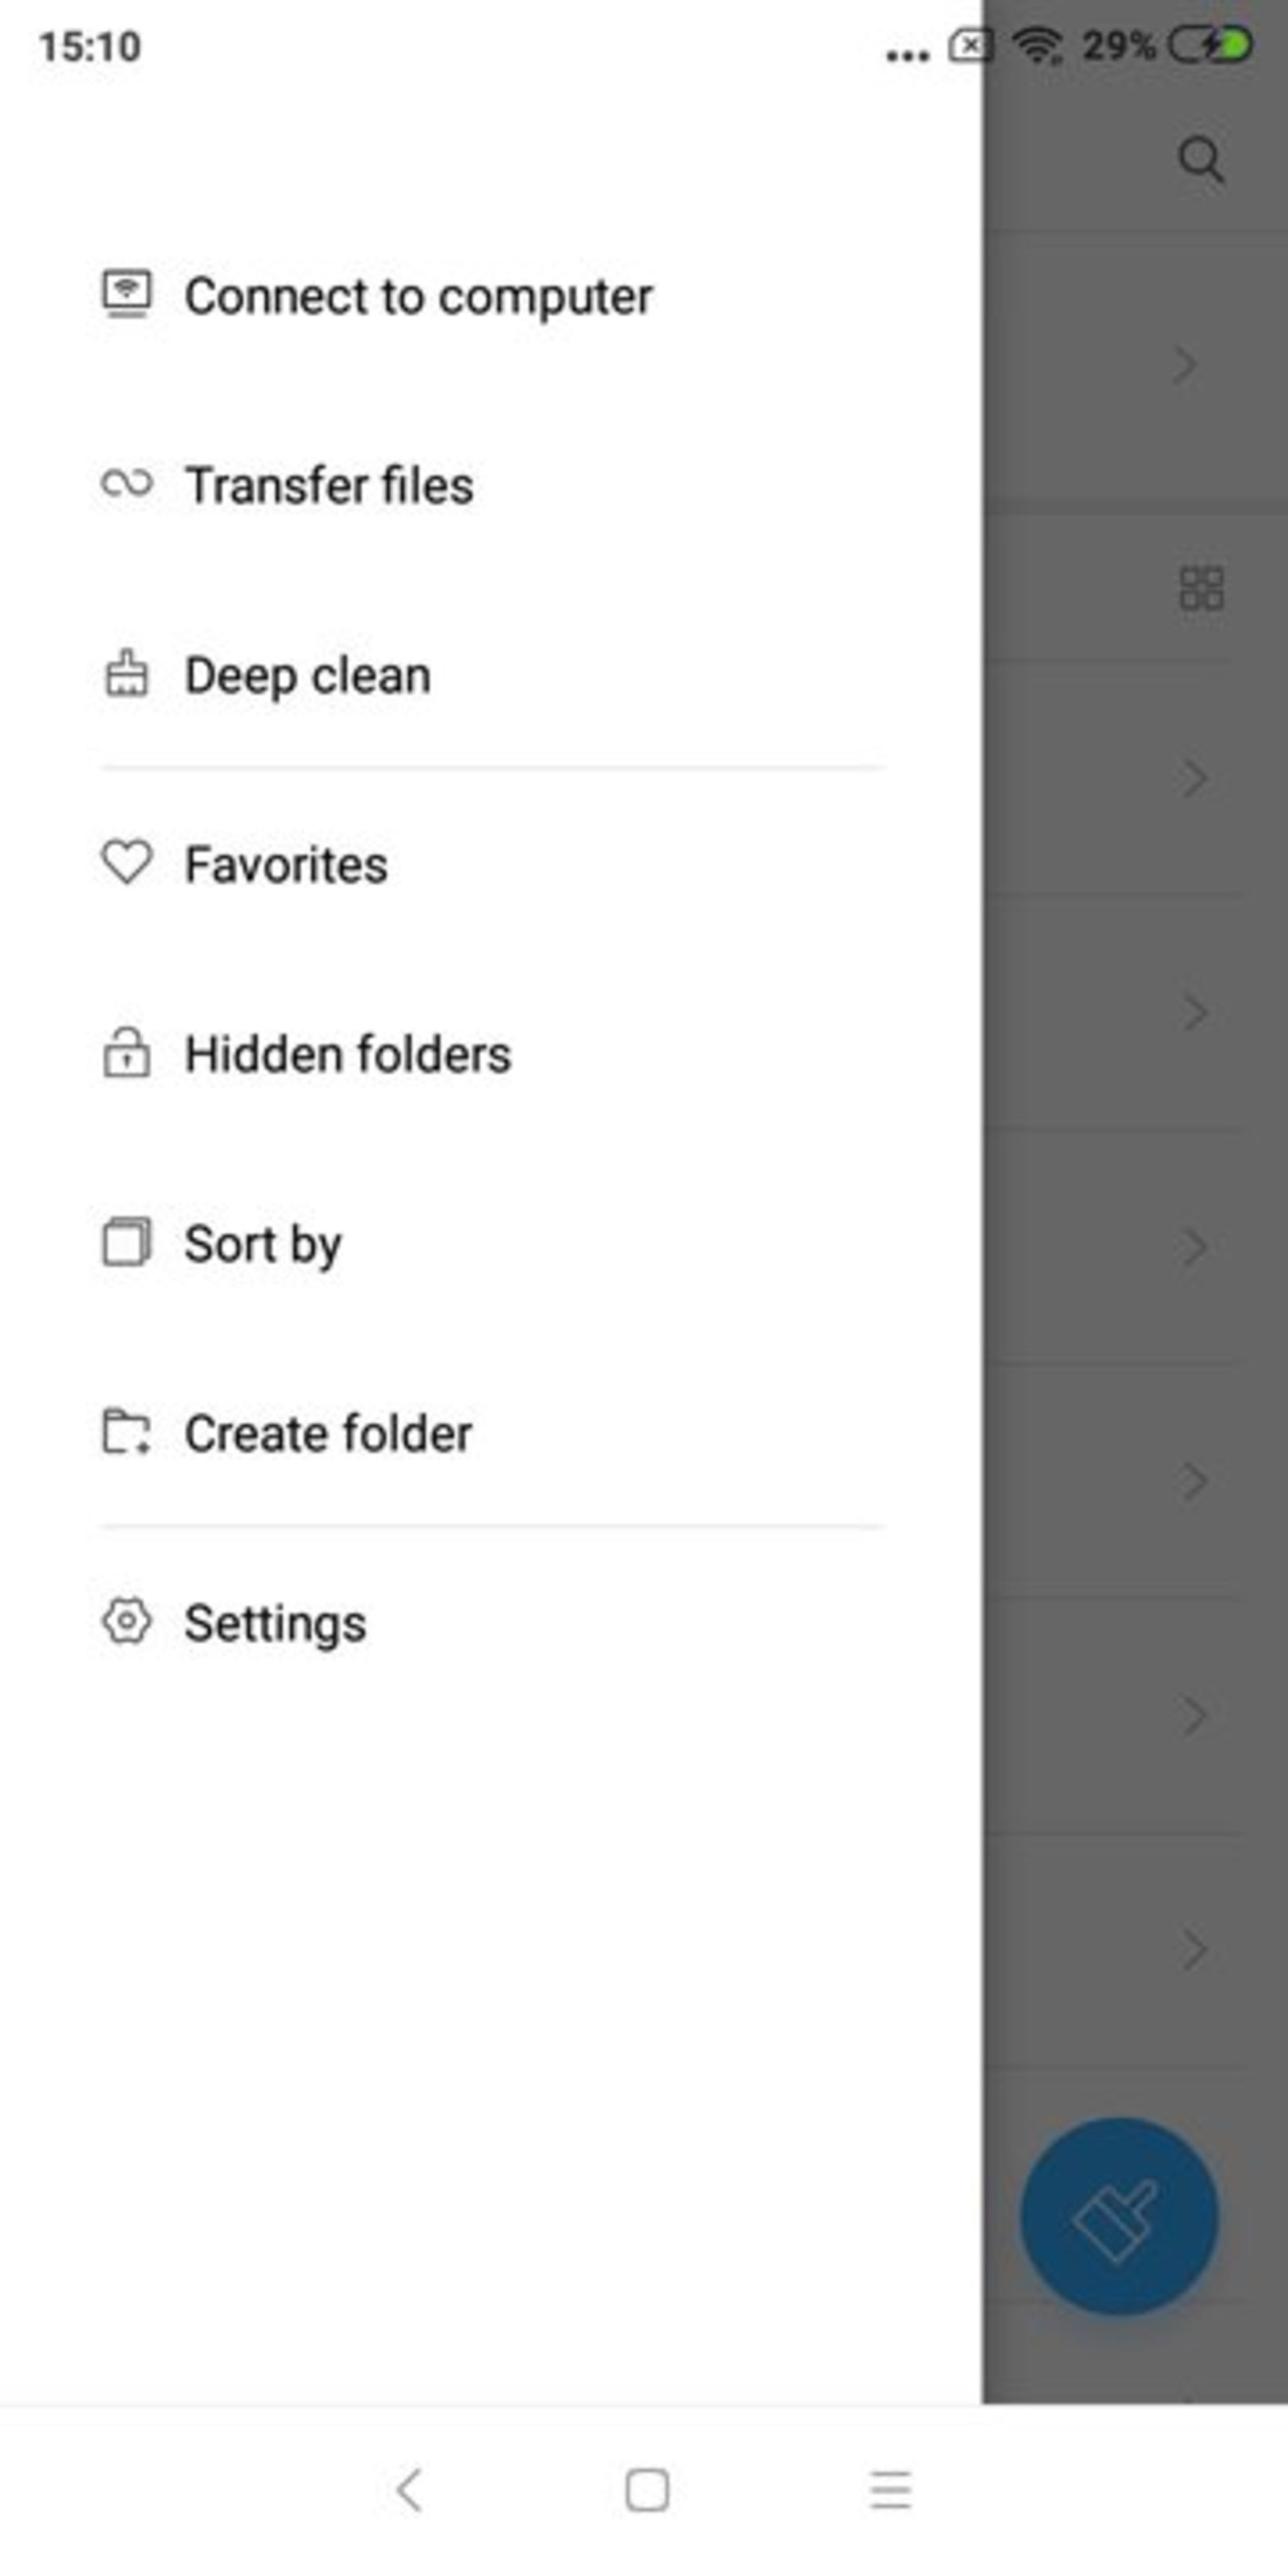The height and width of the screenshot is (2576, 1288).
Task: Tap the Settings gear icon
Action: tap(127, 1621)
